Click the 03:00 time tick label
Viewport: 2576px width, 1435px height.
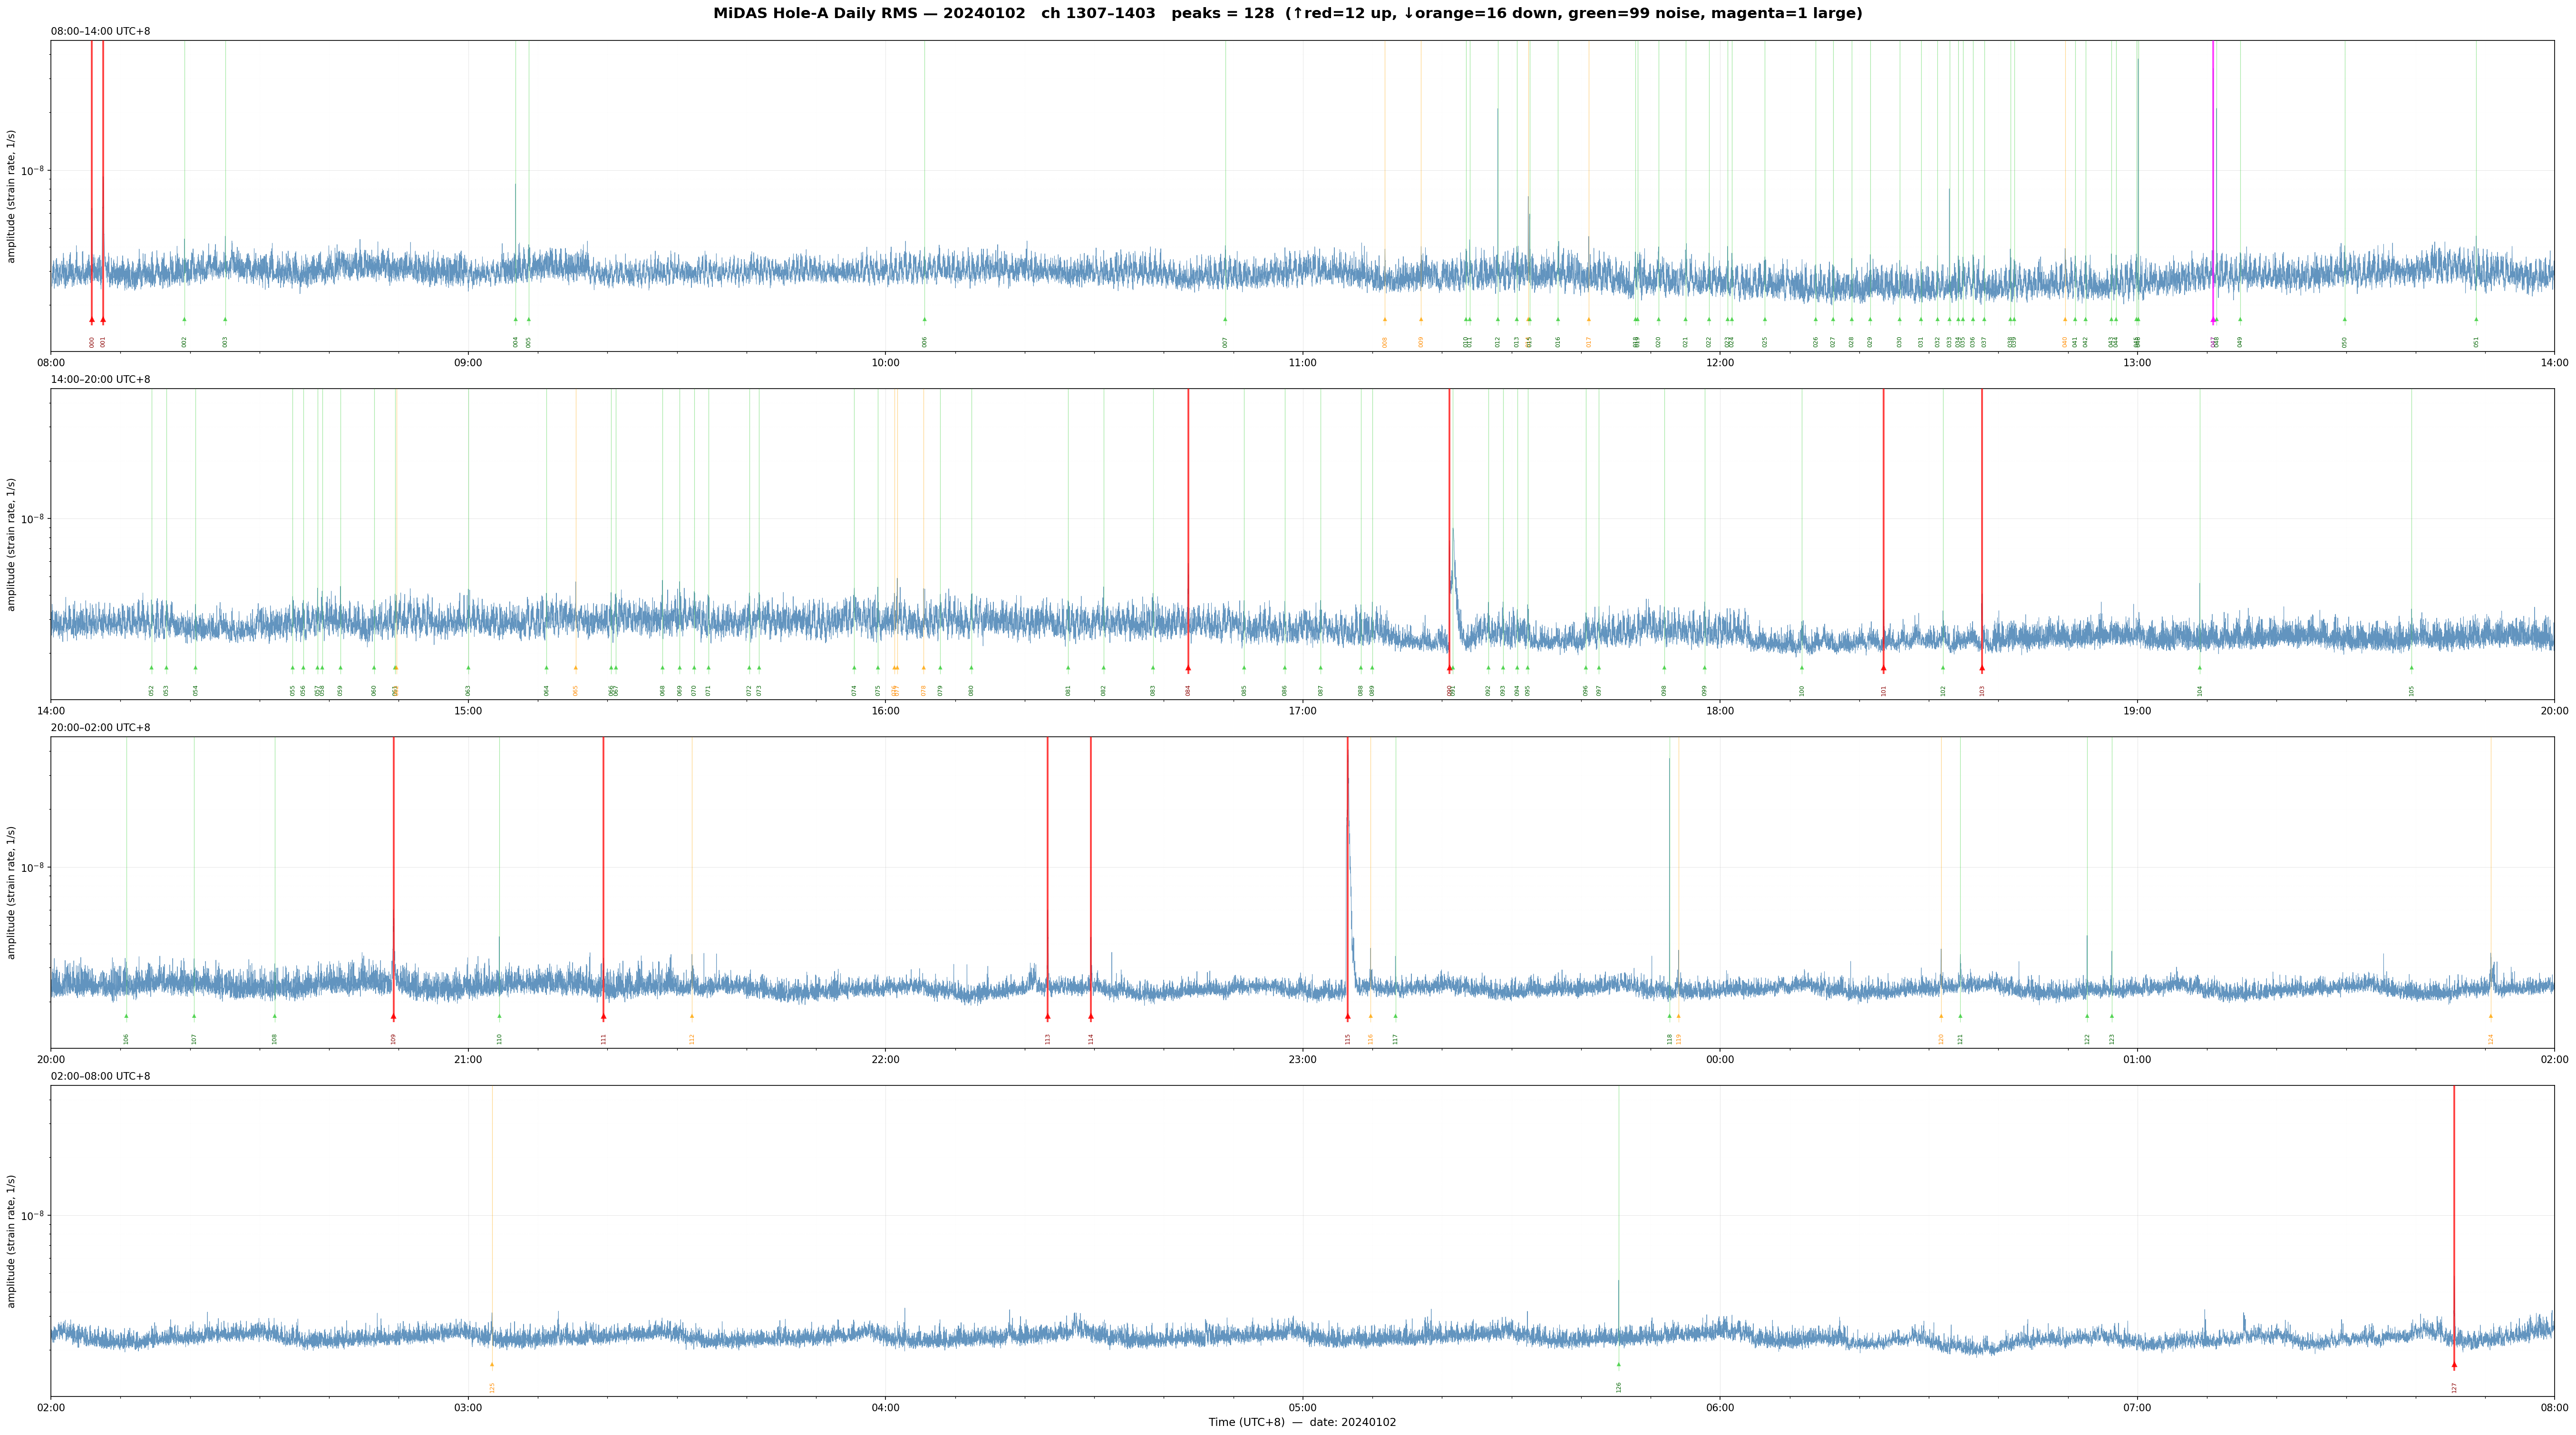point(468,1408)
